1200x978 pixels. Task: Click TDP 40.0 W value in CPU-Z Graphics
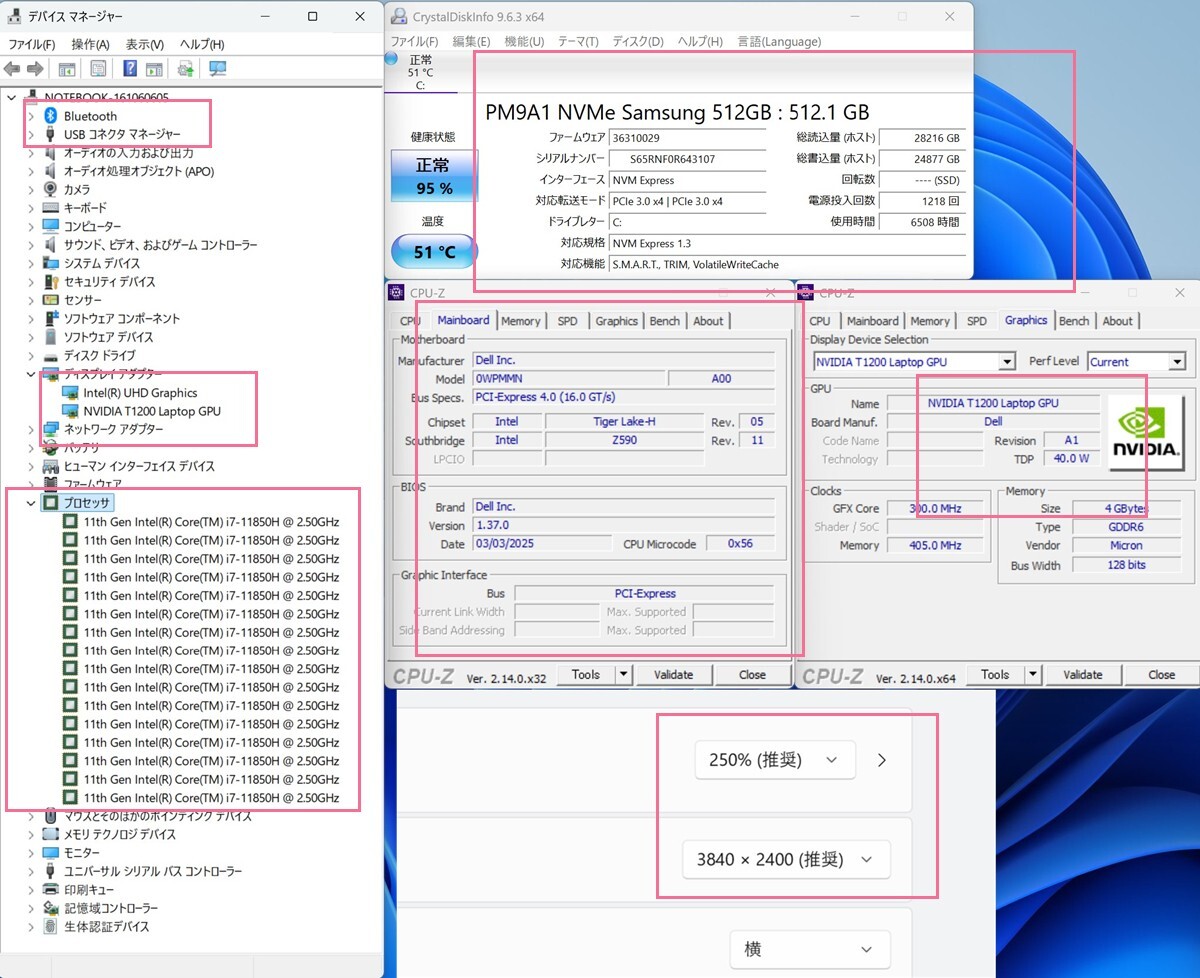click(1070, 459)
